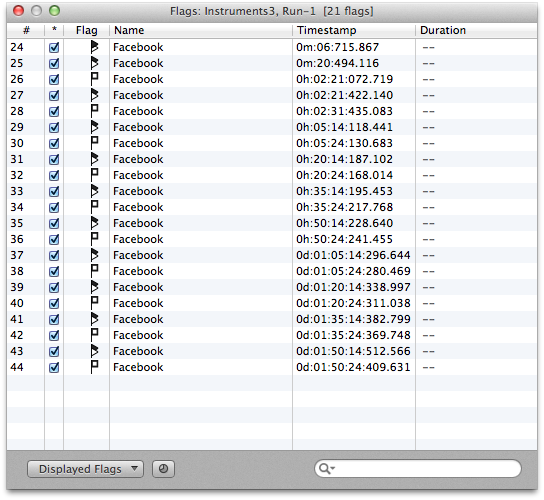Click the duration dashes in row 40
The width and height of the screenshot is (544, 500).
pos(428,304)
